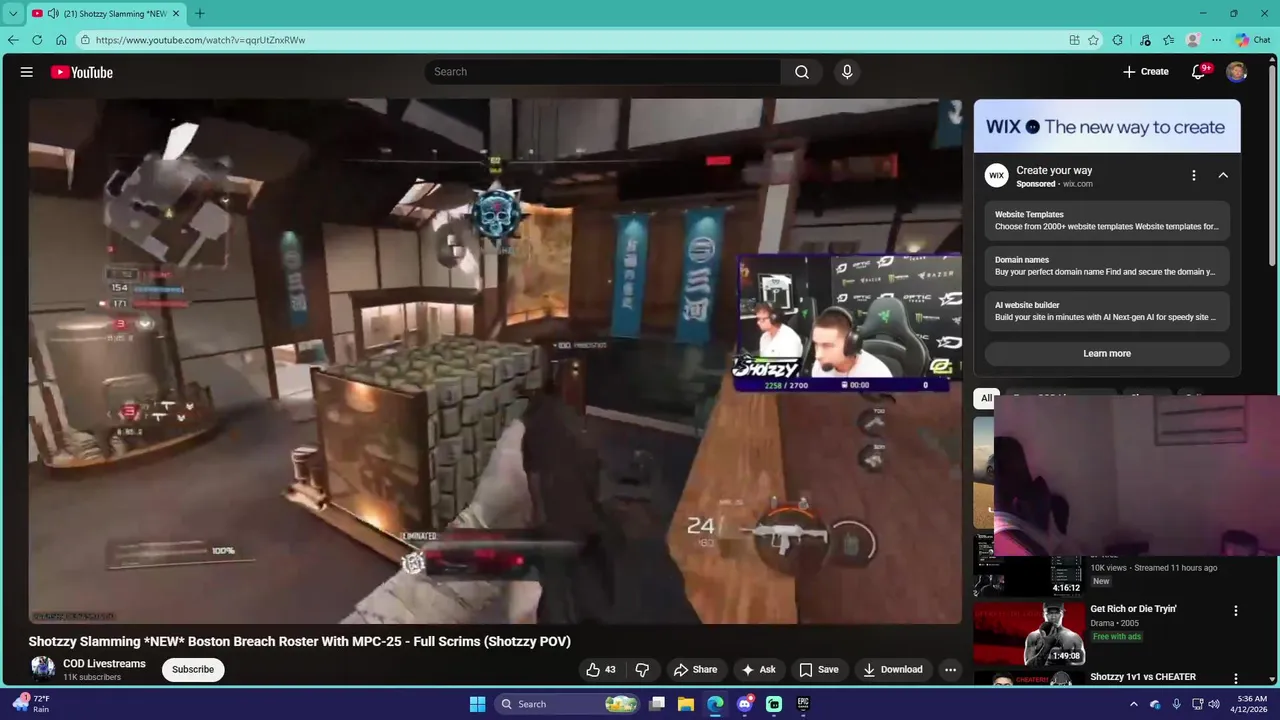Open Copilot Chat in Edge
The height and width of the screenshot is (720, 1280).
1253,40
